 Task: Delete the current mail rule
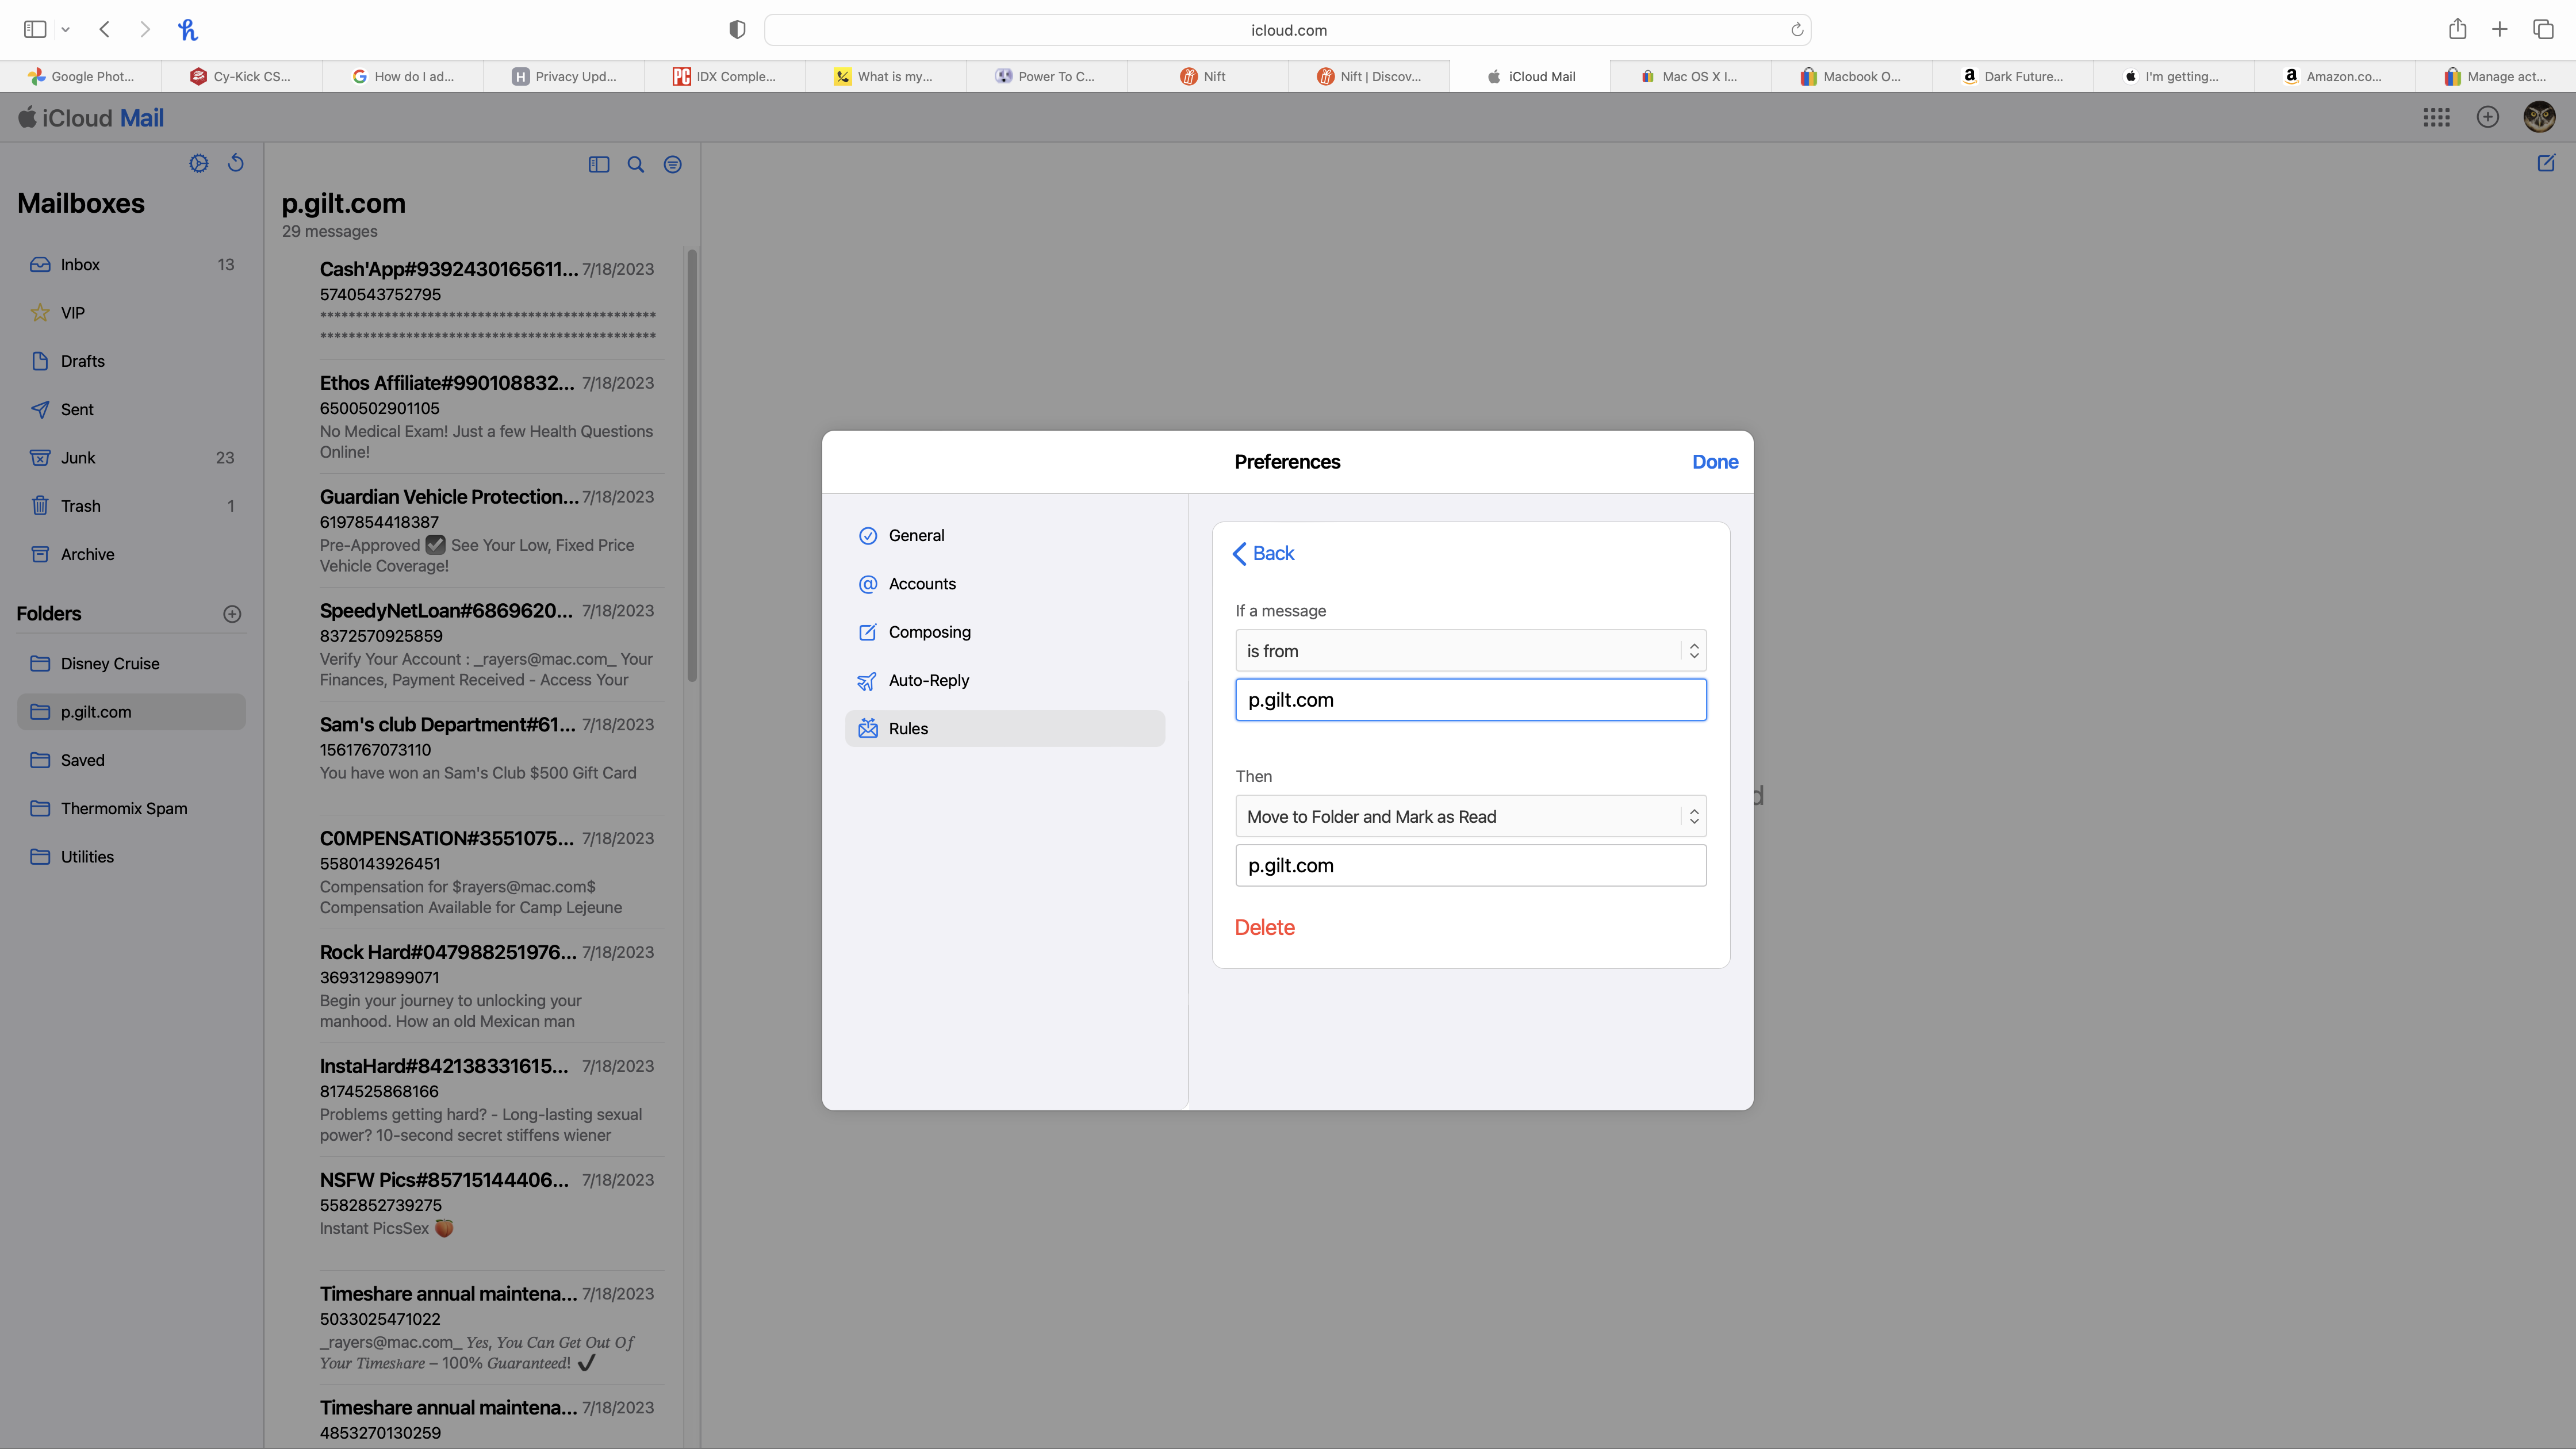coord(1264,927)
